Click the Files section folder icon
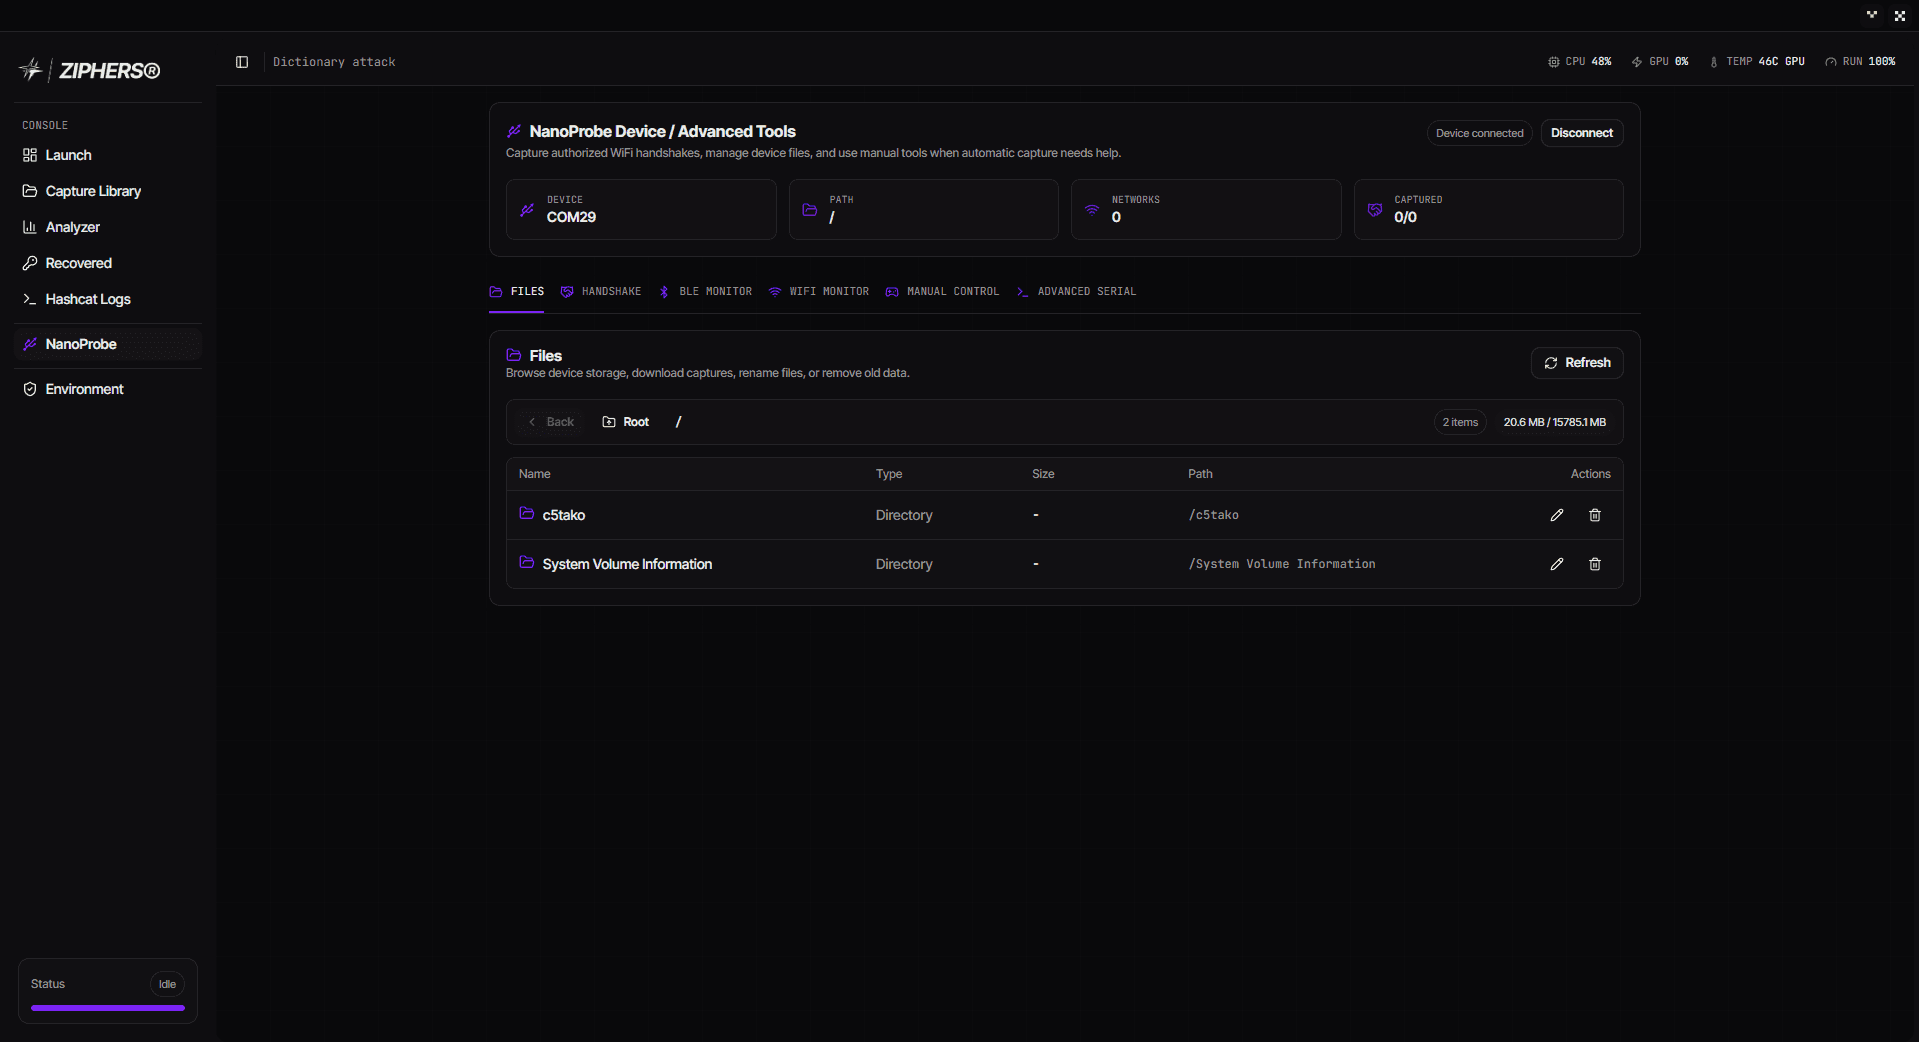Image resolution: width=1919 pixels, height=1042 pixels. pyautogui.click(x=514, y=355)
